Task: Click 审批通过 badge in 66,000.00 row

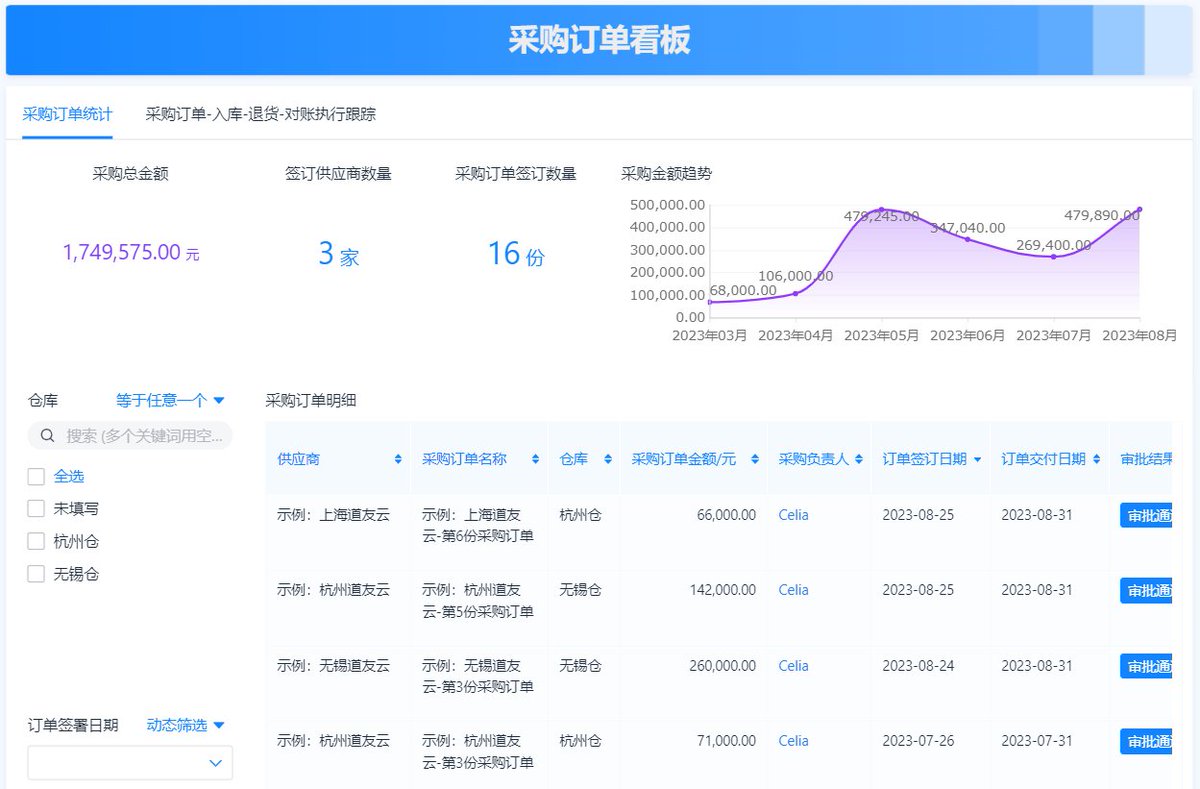Action: coord(1146,516)
